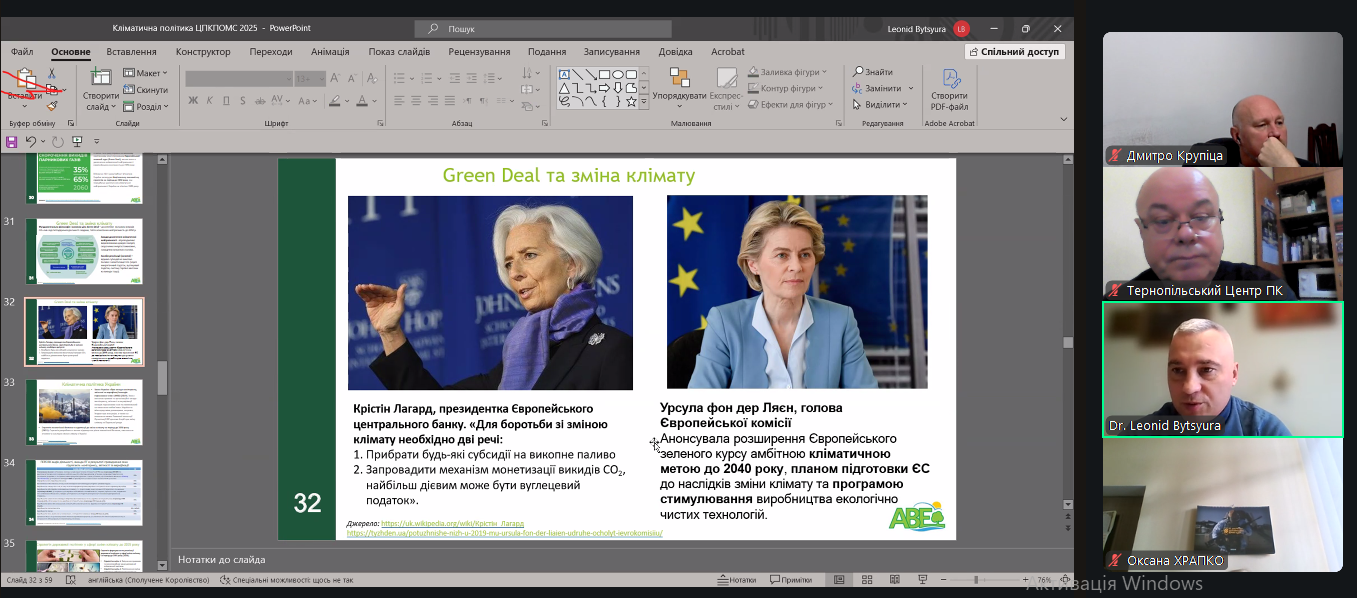Click the Share (Спільний доступ) button

pos(1014,52)
